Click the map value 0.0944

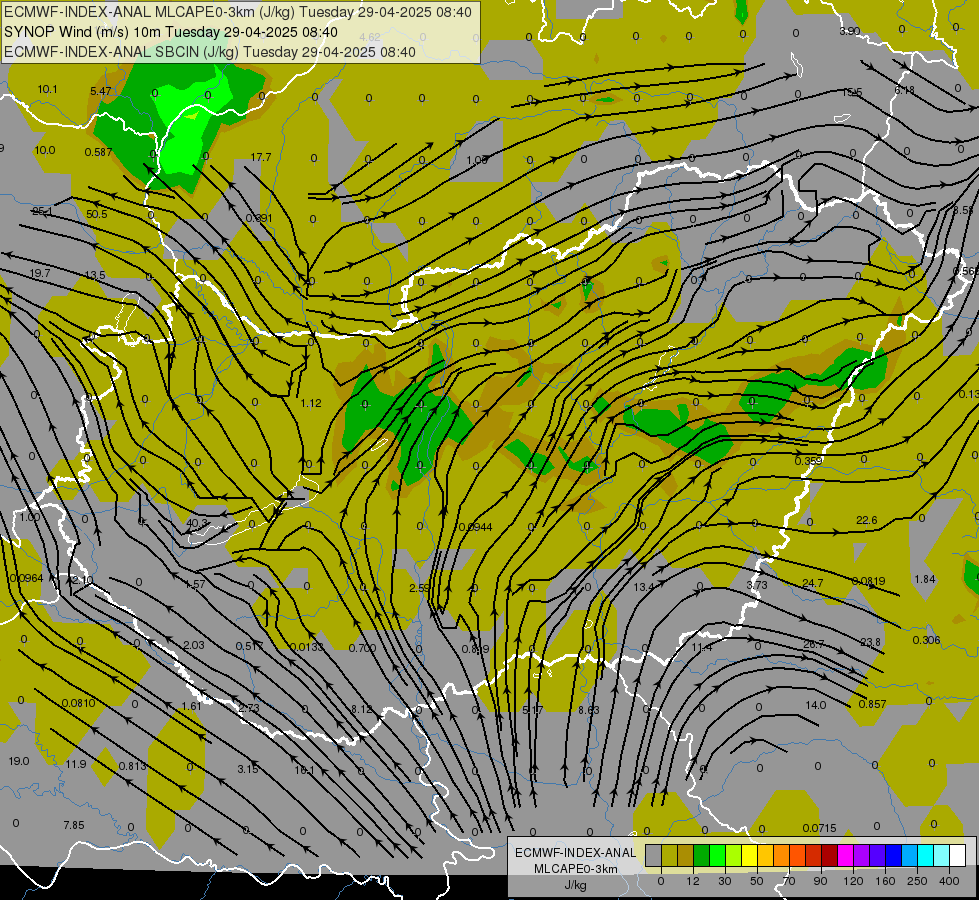coord(476,527)
